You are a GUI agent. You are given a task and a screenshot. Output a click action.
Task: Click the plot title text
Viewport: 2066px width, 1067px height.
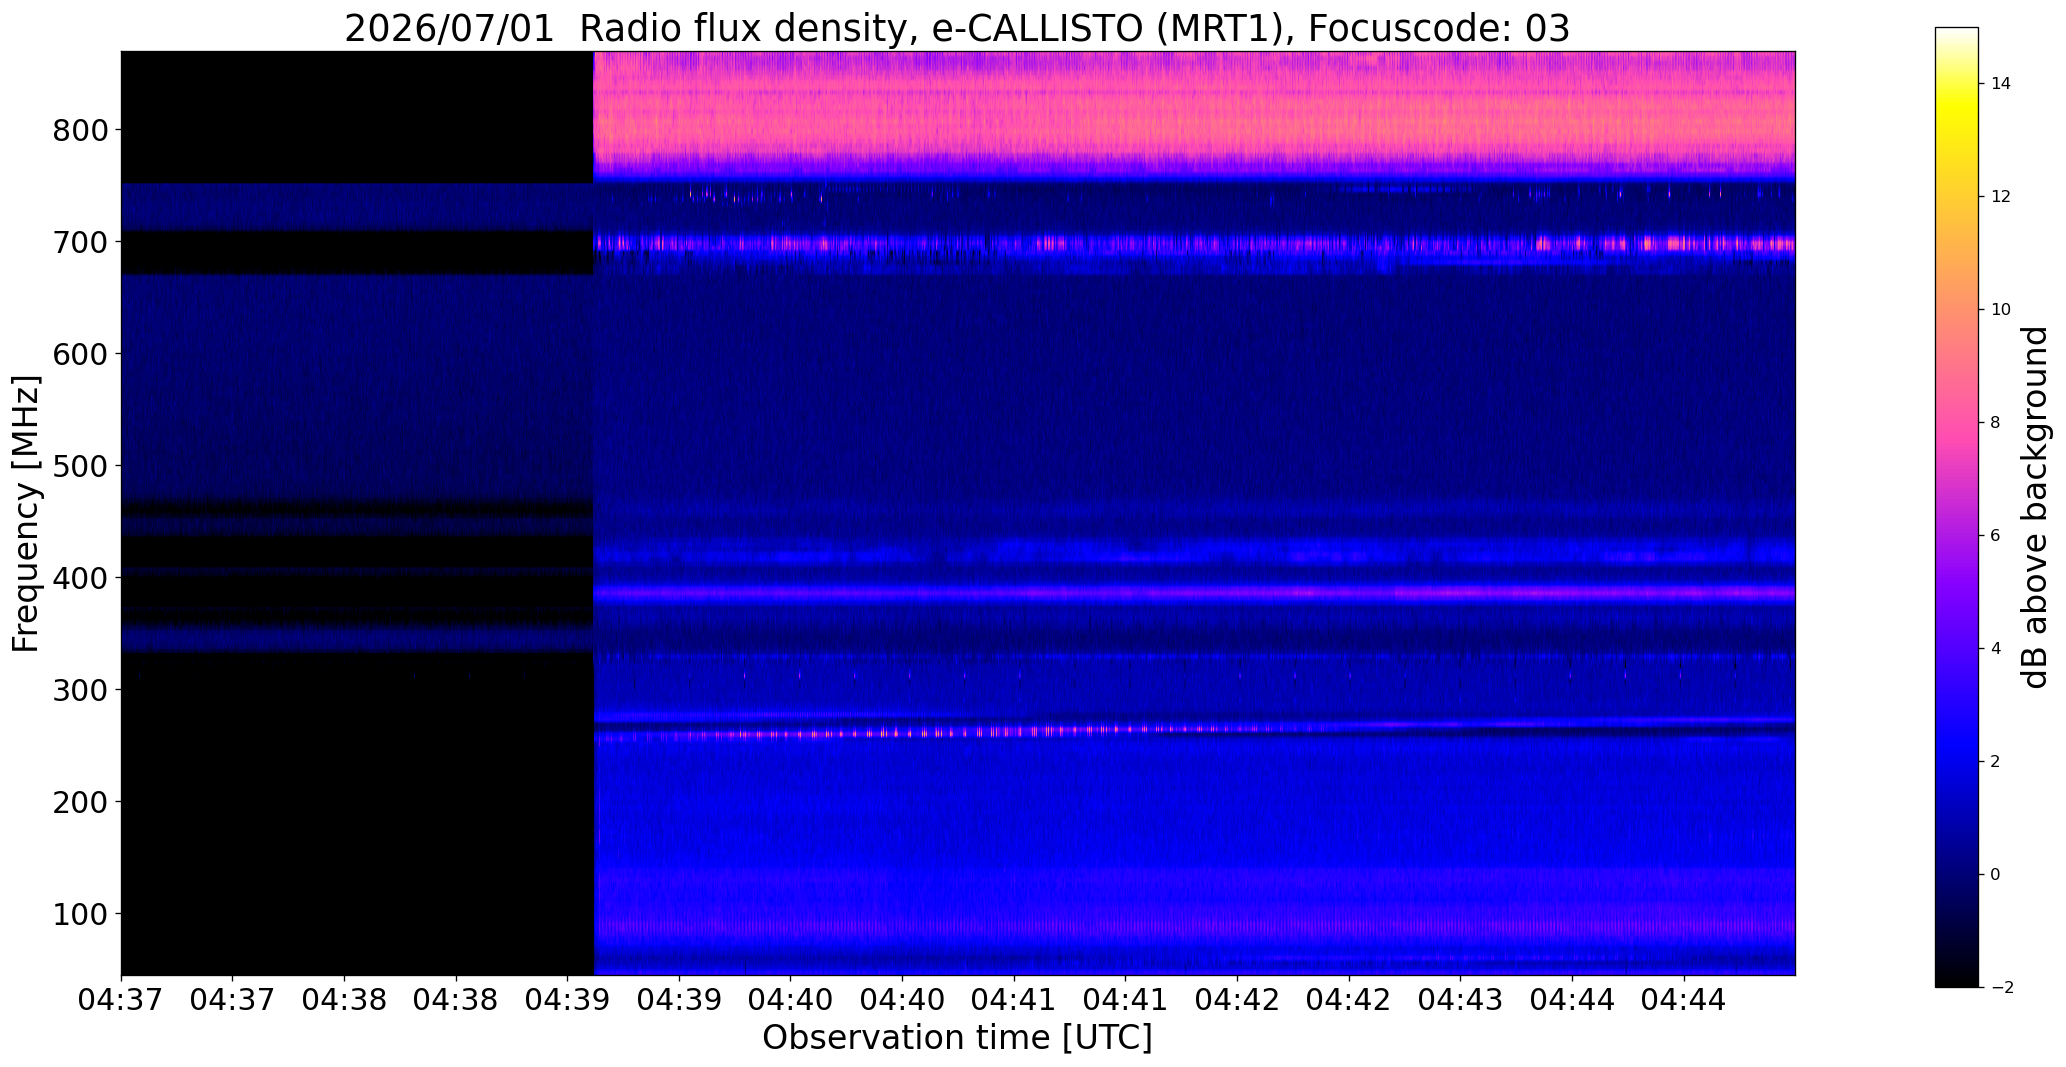957,29
